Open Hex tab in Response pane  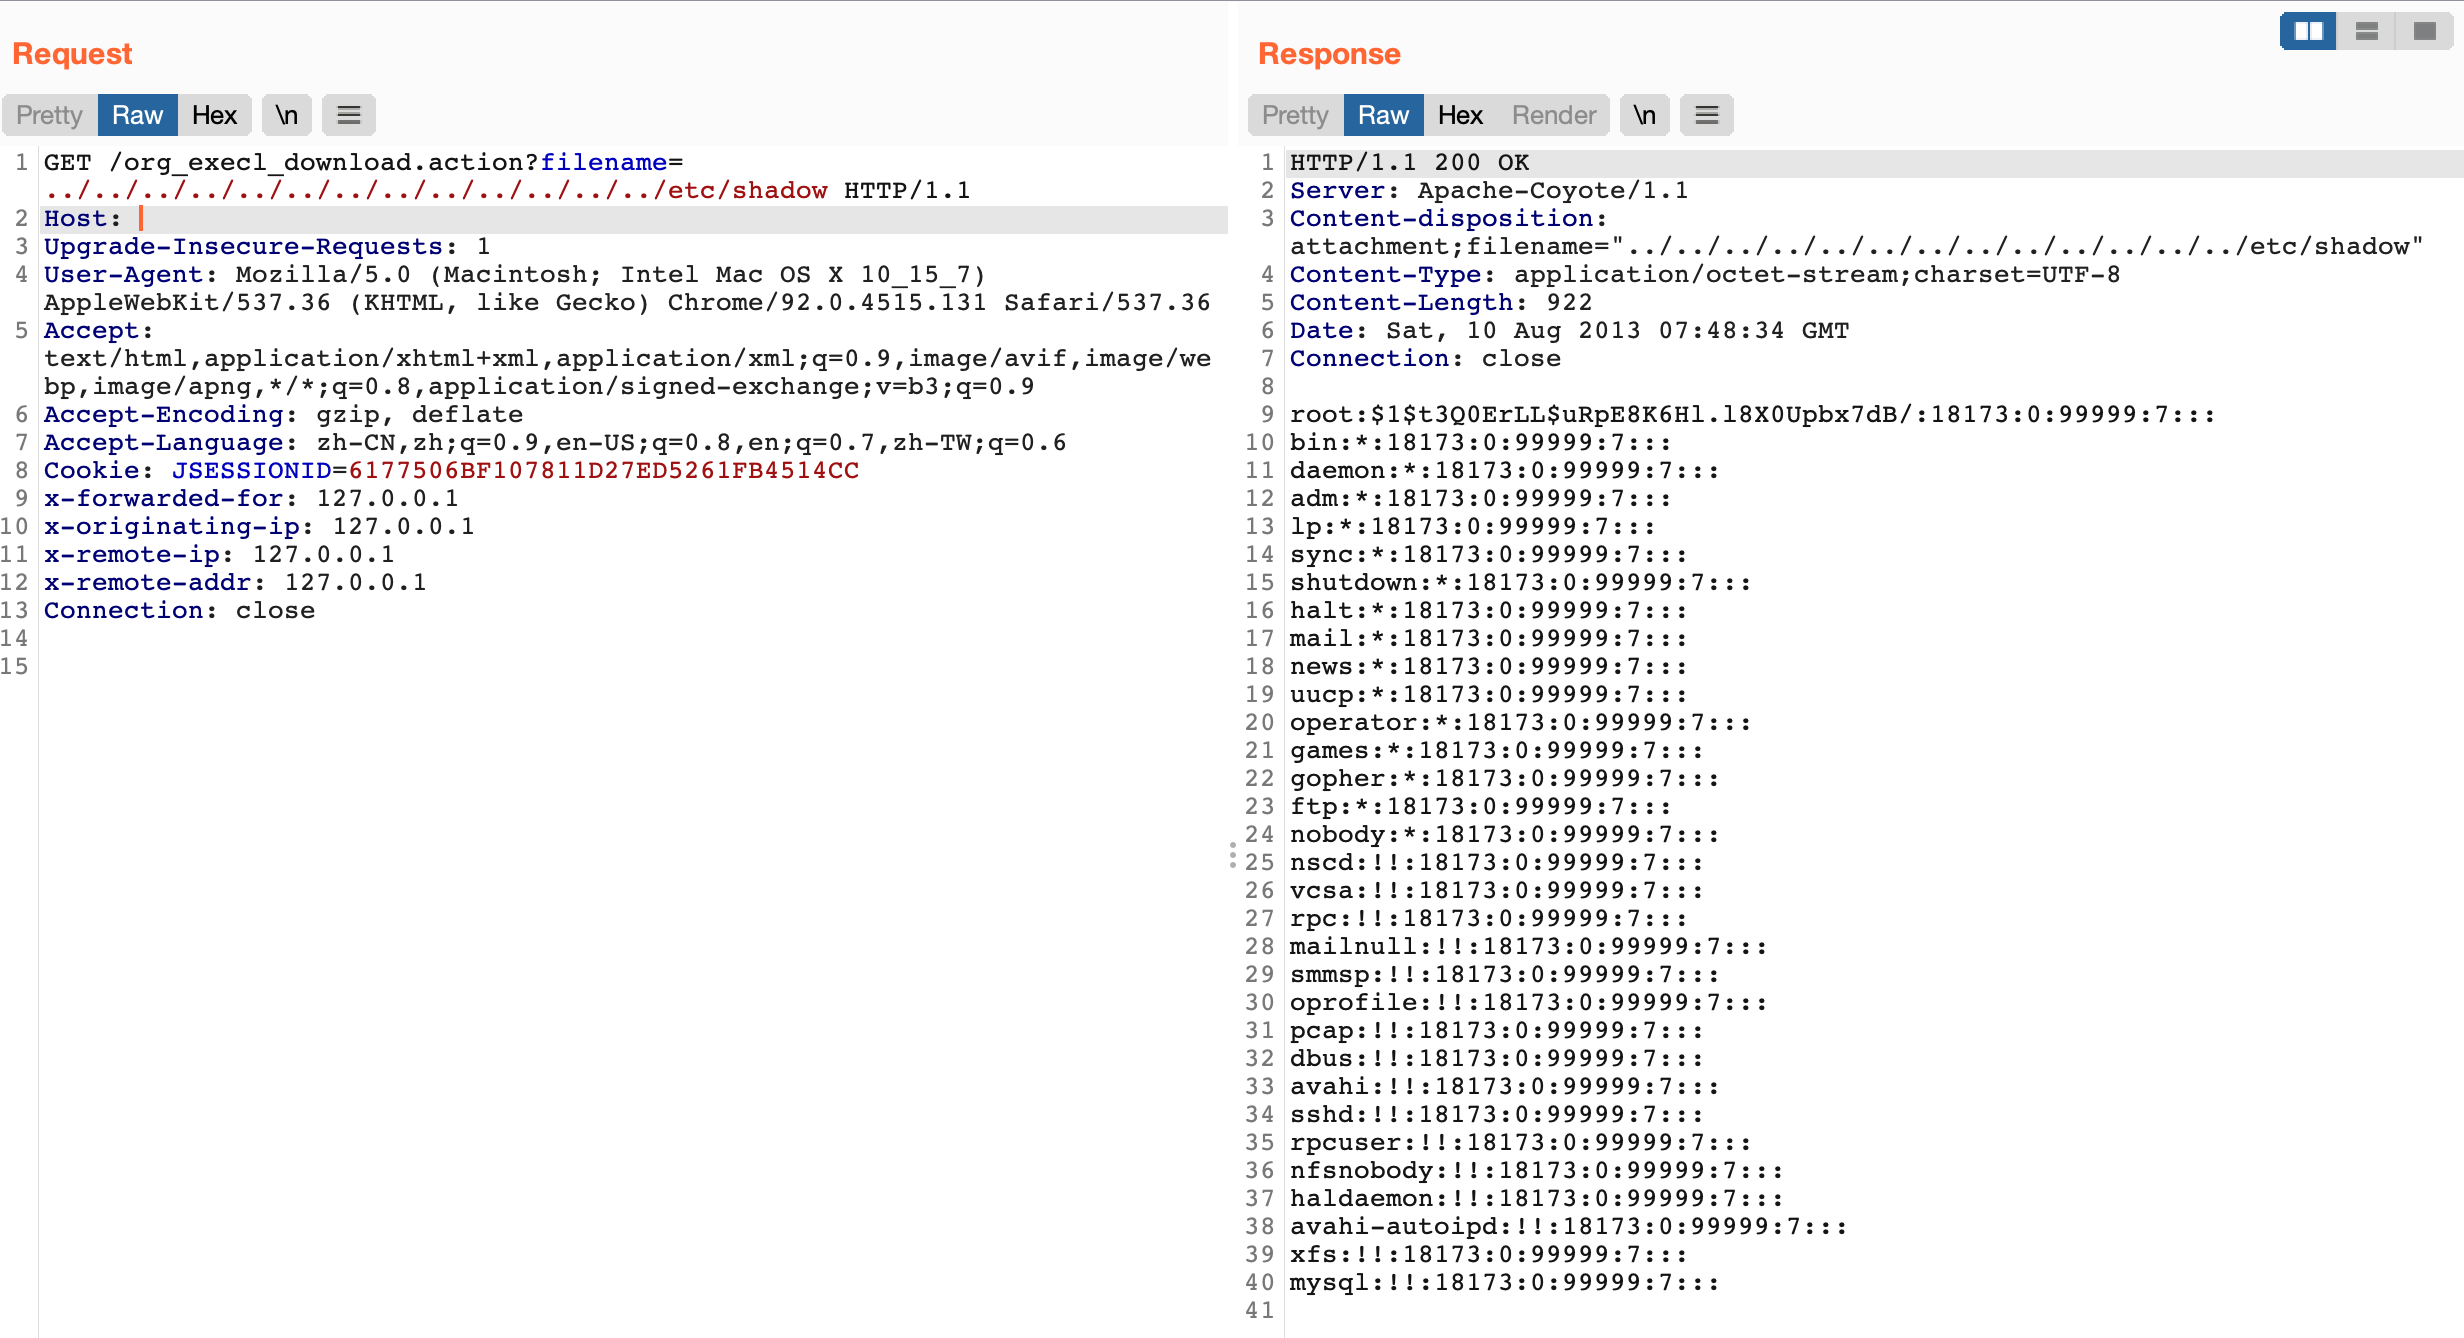click(x=1460, y=115)
